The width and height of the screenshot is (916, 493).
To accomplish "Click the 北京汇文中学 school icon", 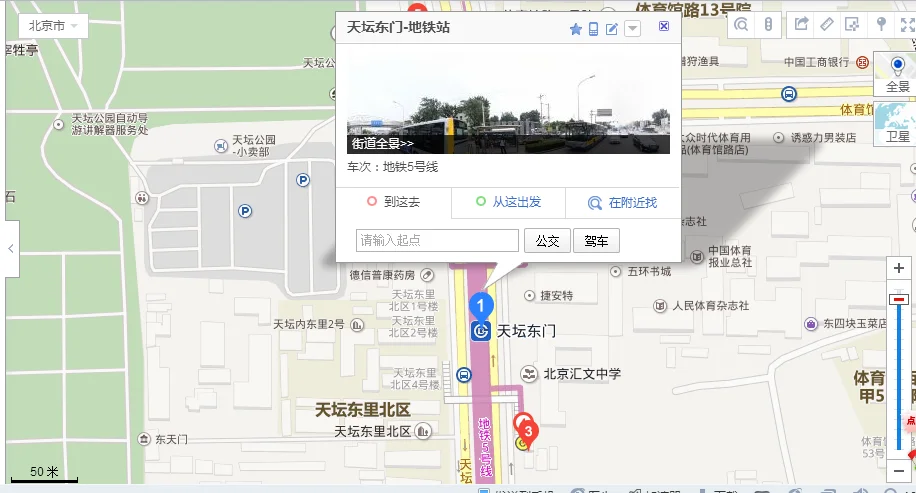I will point(529,374).
